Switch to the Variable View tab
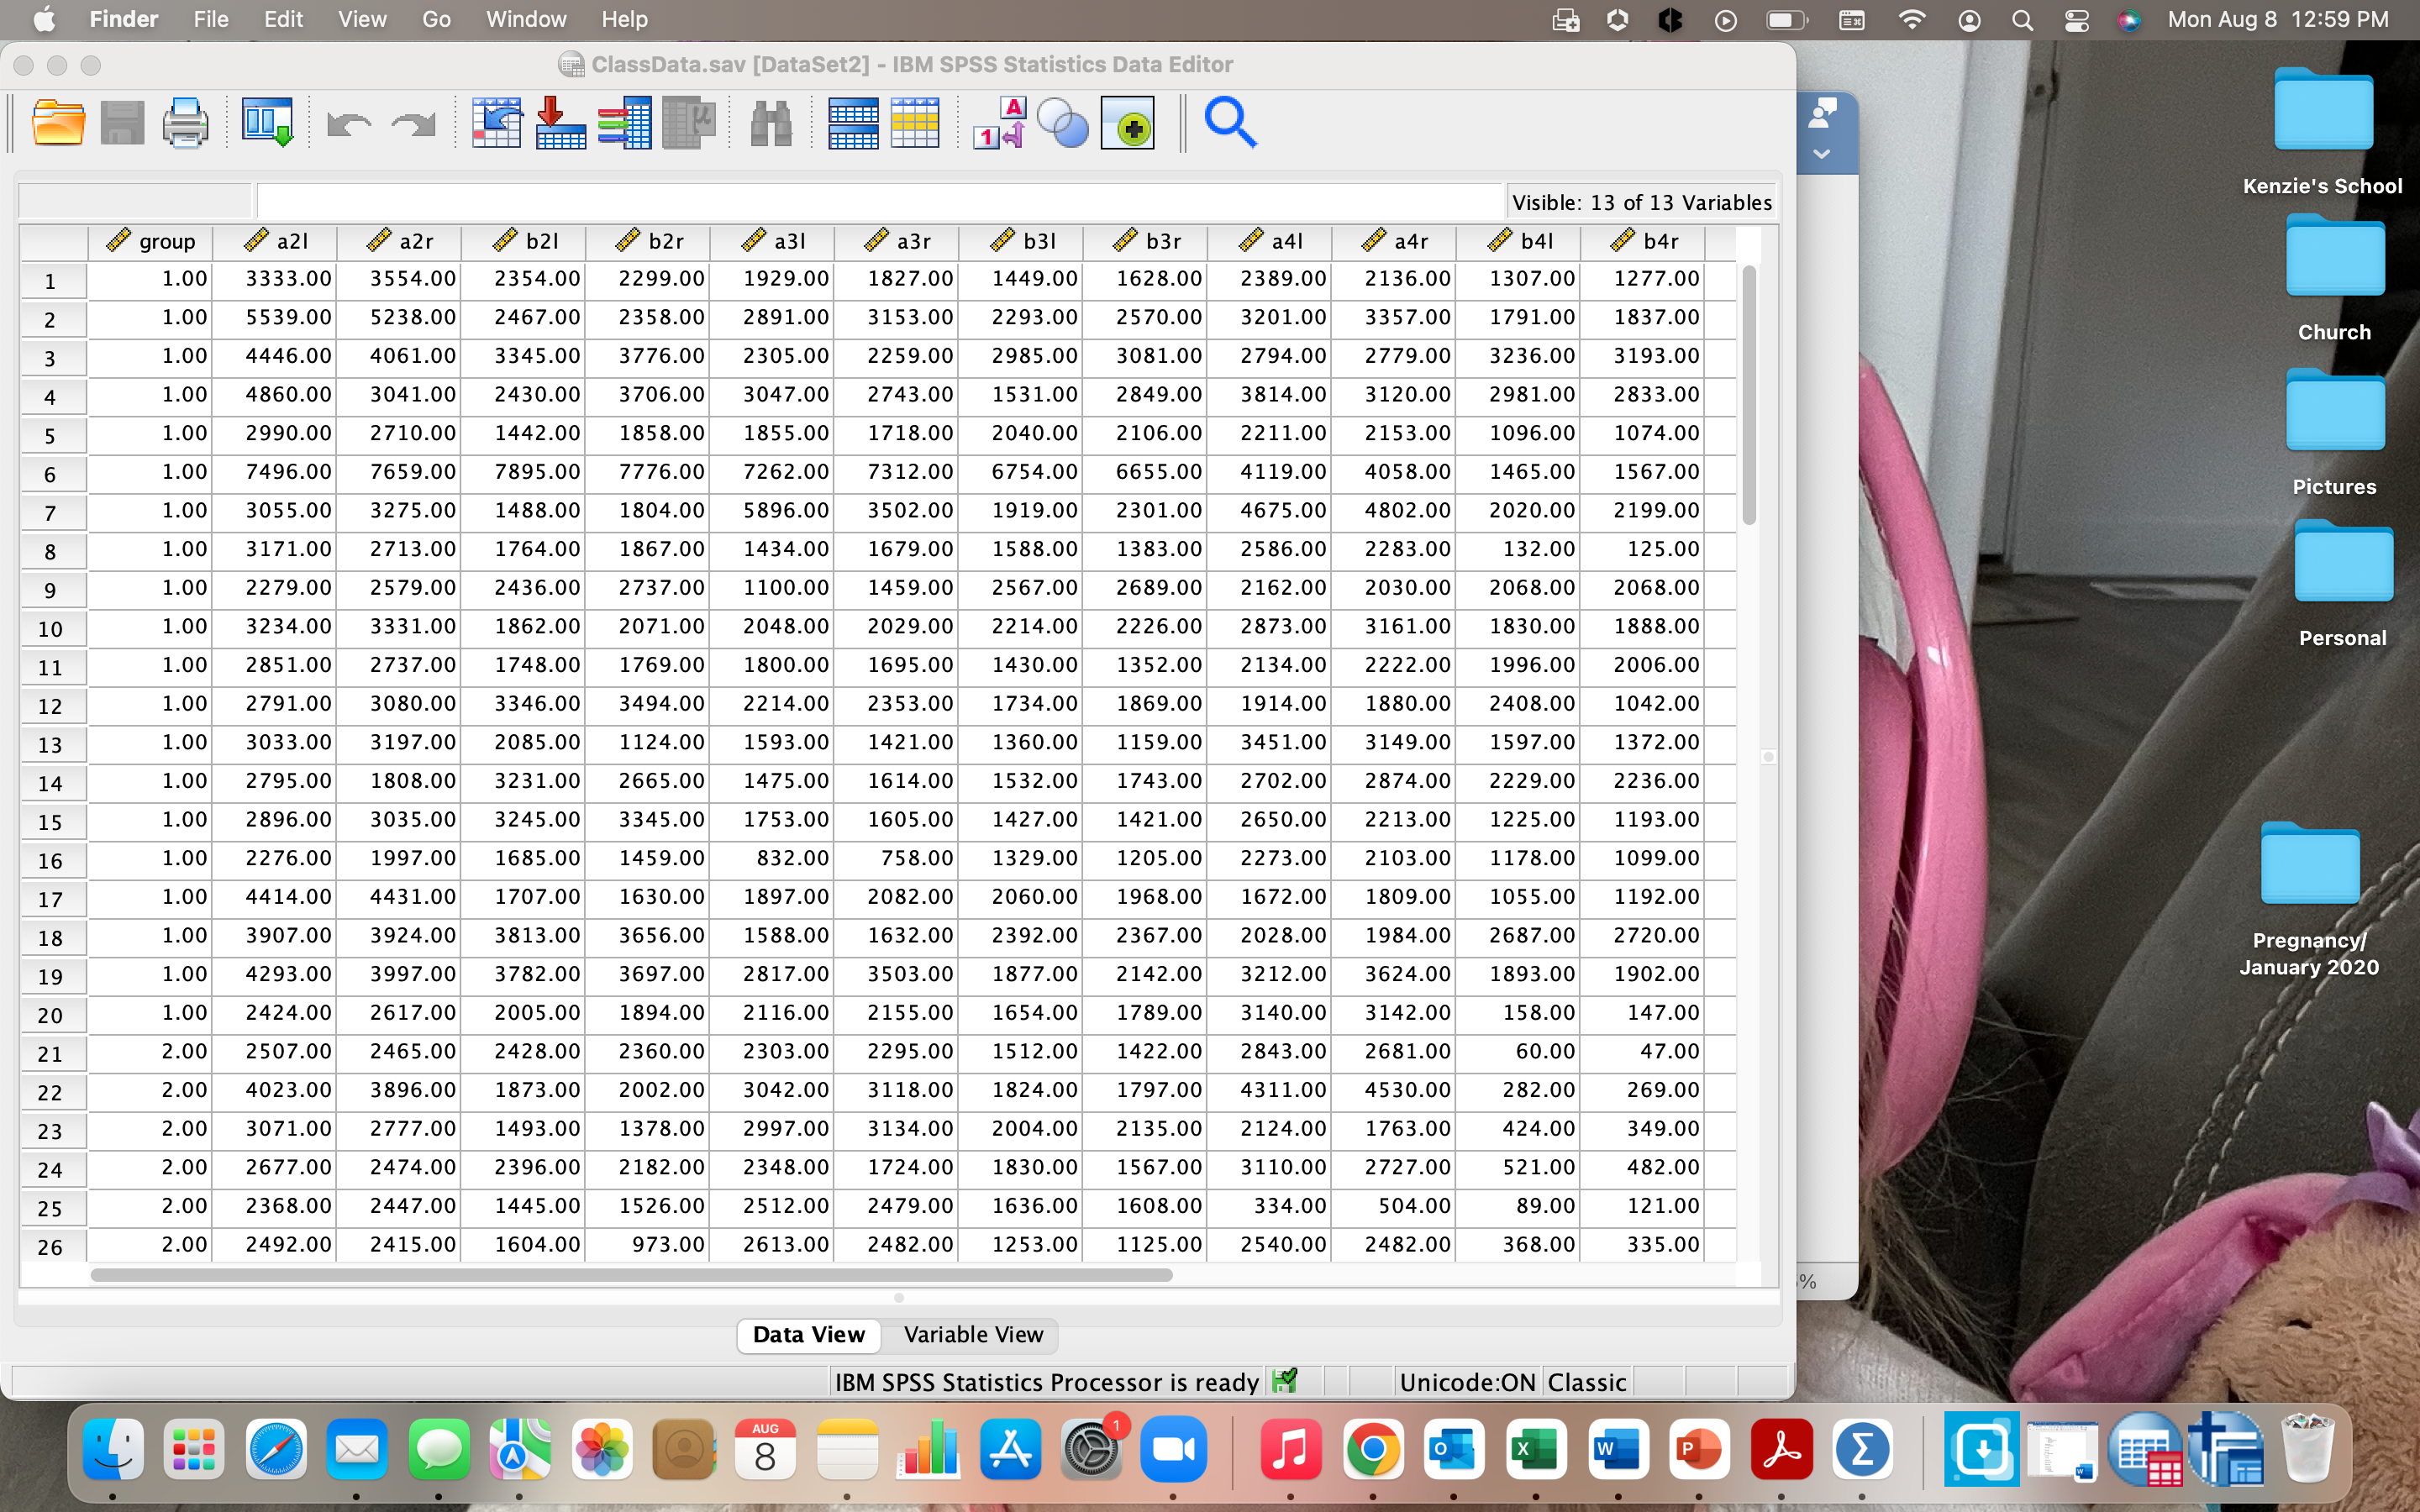The image size is (2420, 1512). point(973,1335)
